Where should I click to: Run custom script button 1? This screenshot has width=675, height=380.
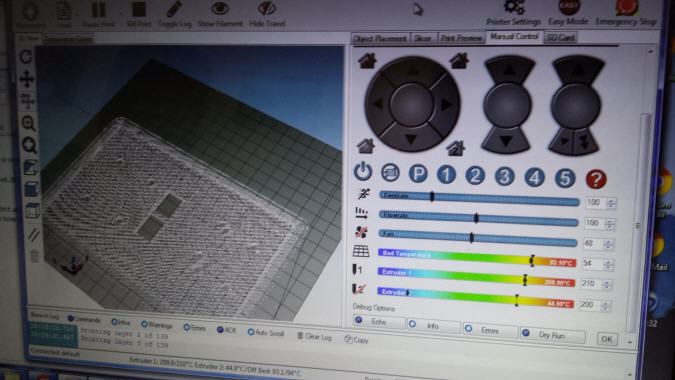pos(446,175)
